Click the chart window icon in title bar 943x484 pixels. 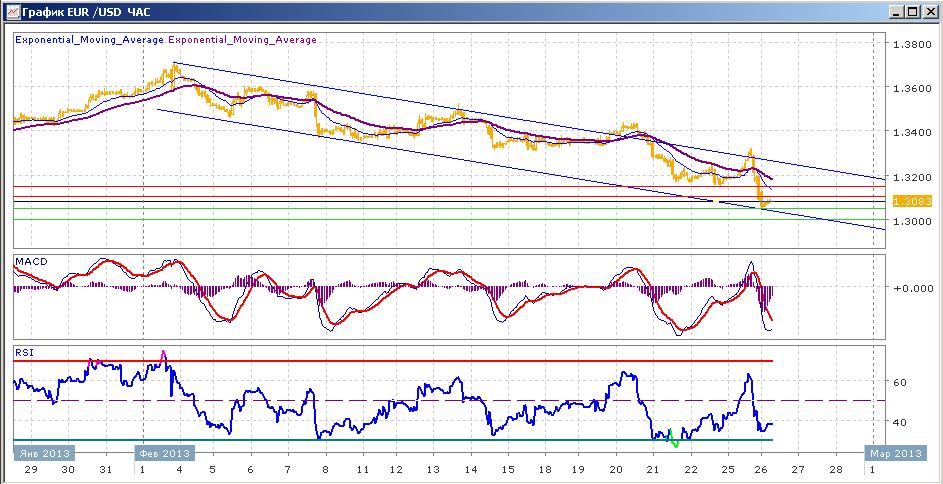11,11
